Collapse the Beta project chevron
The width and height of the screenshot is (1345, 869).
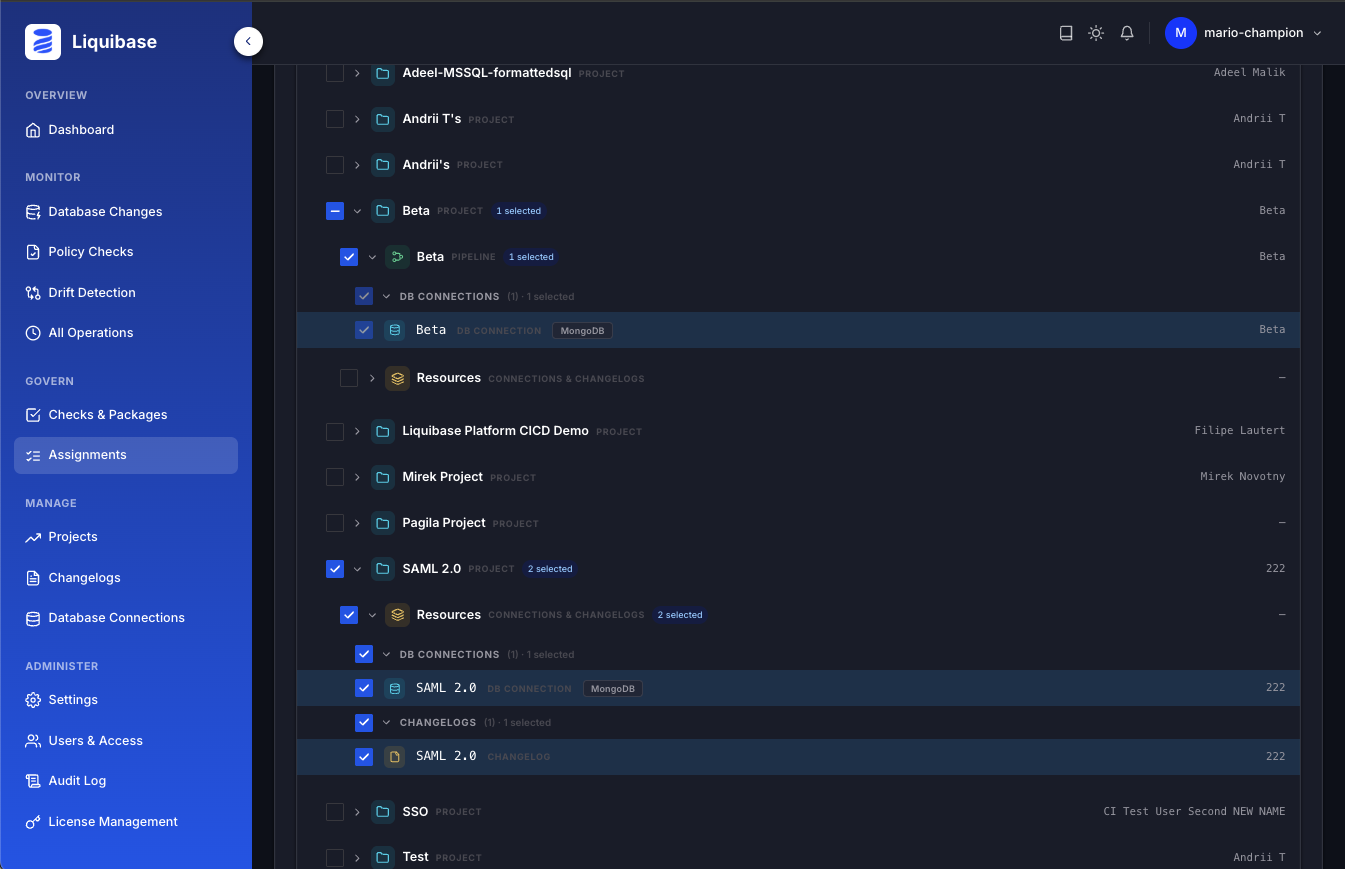[357, 211]
